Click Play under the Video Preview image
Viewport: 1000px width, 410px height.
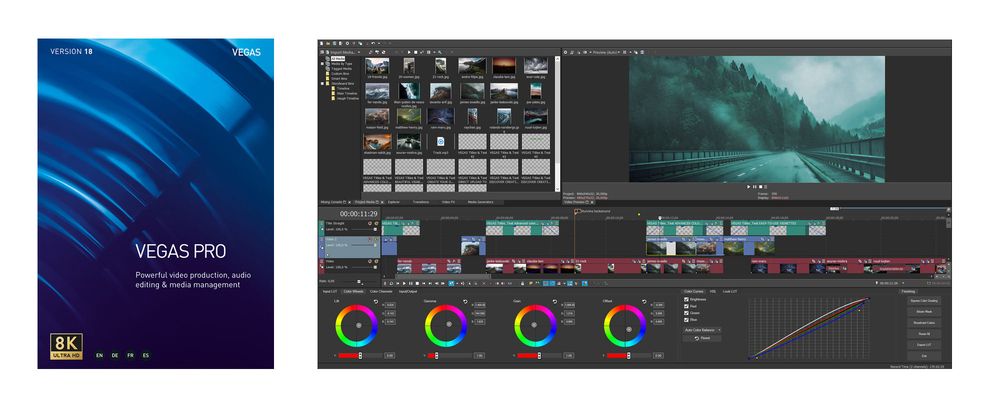(x=749, y=187)
